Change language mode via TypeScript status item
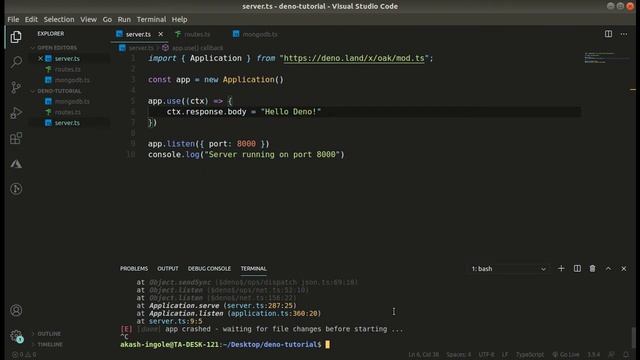Viewport: 640px width, 360px height. point(530,355)
